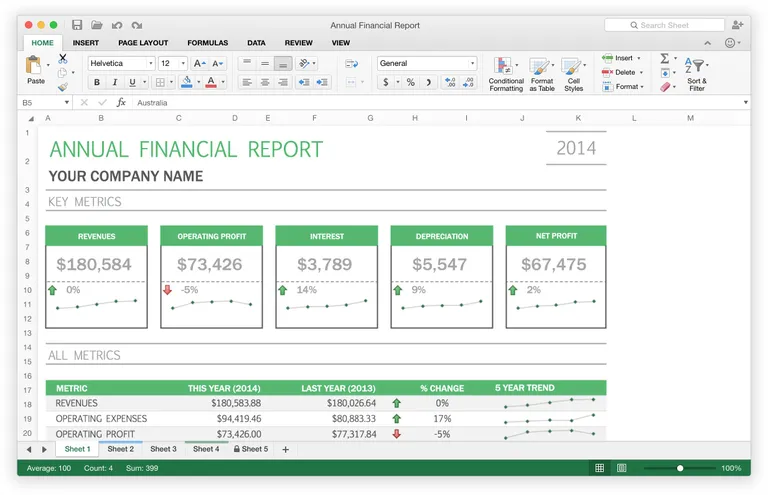
Task: Open a file with the folder icon
Action: 96,25
